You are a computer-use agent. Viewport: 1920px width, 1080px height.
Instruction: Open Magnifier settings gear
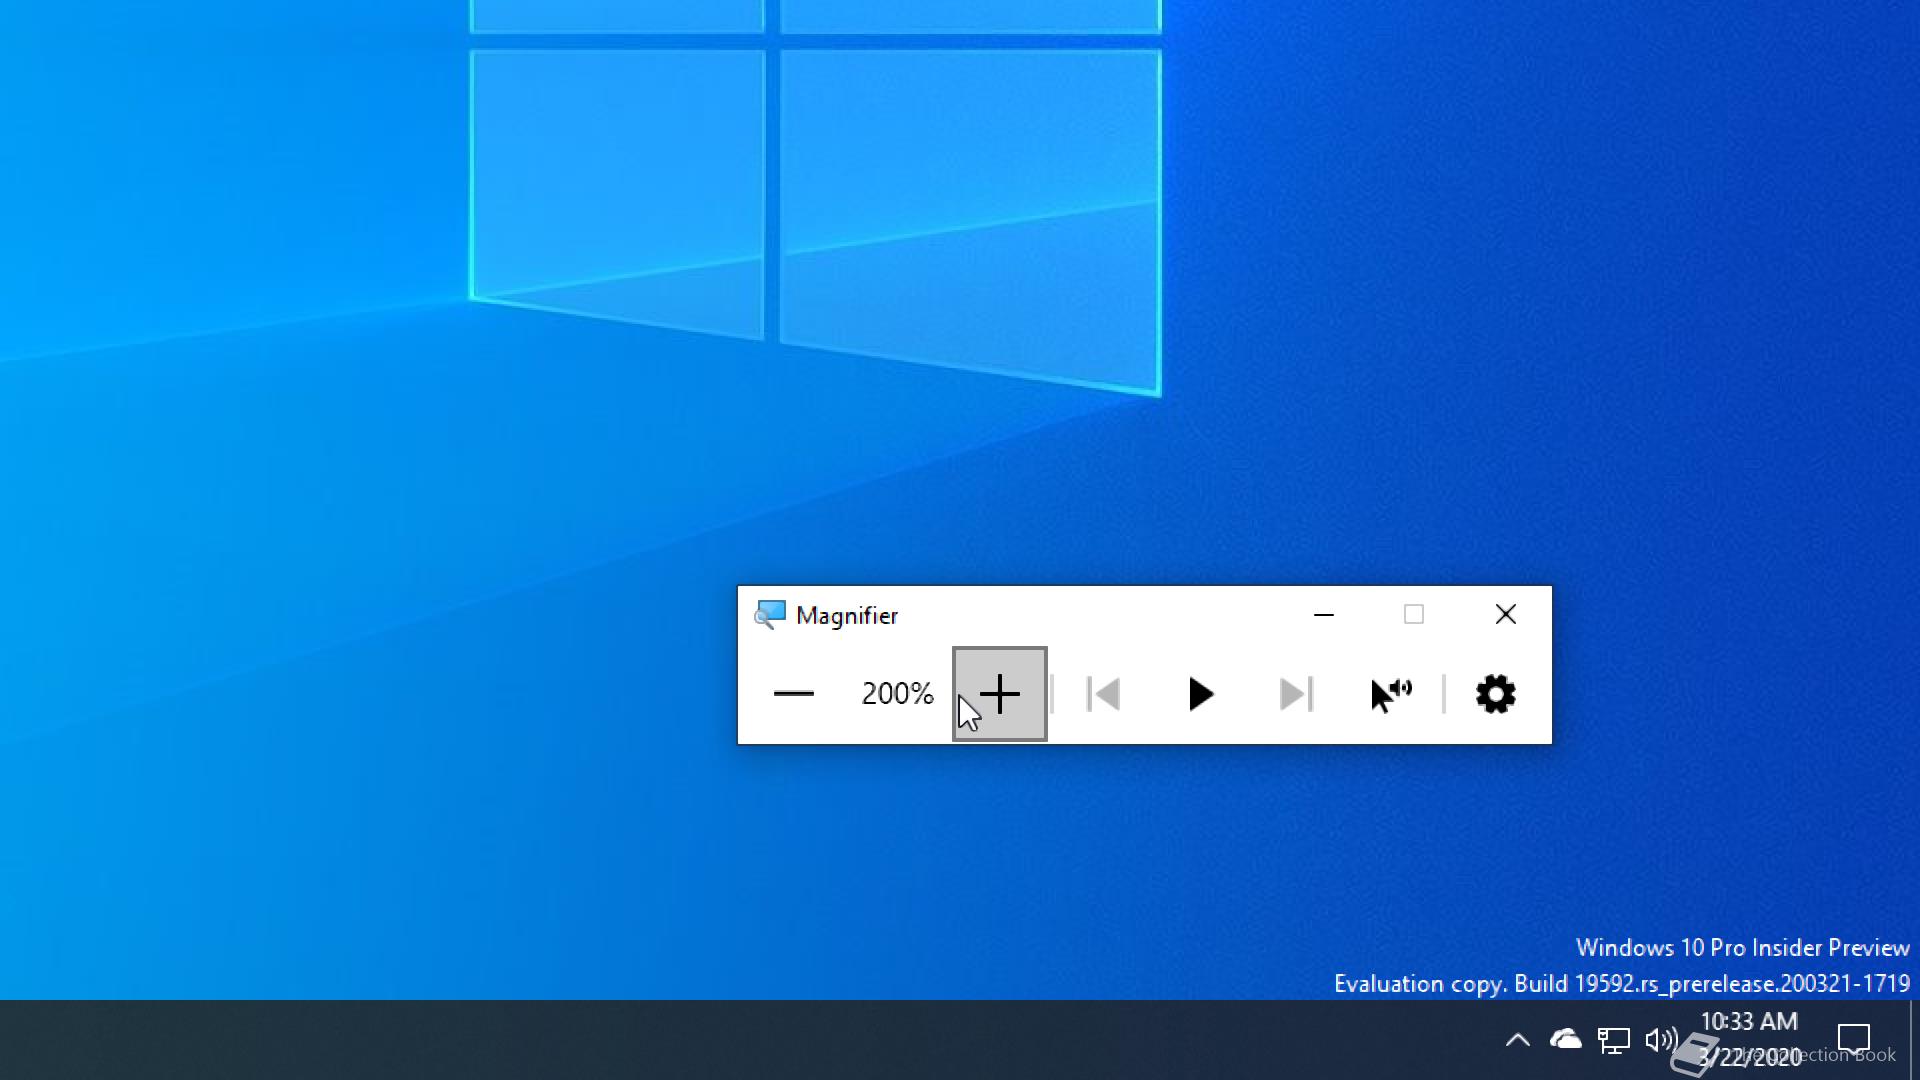[x=1496, y=694]
